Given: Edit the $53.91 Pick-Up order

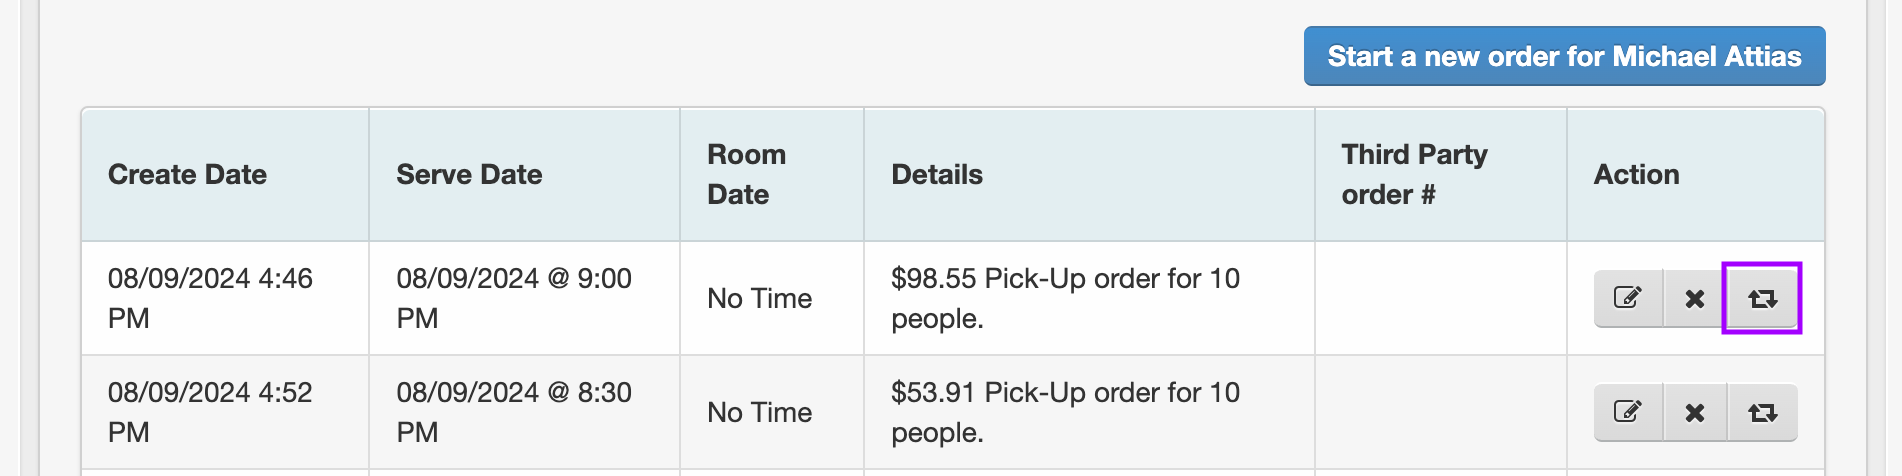Looking at the screenshot, I should pyautogui.click(x=1628, y=412).
